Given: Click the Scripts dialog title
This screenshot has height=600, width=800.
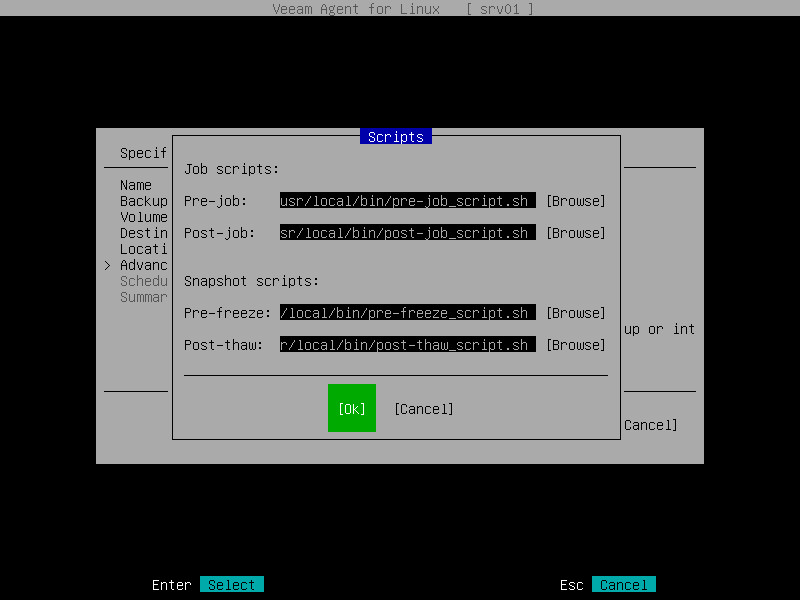Looking at the screenshot, I should (x=396, y=137).
